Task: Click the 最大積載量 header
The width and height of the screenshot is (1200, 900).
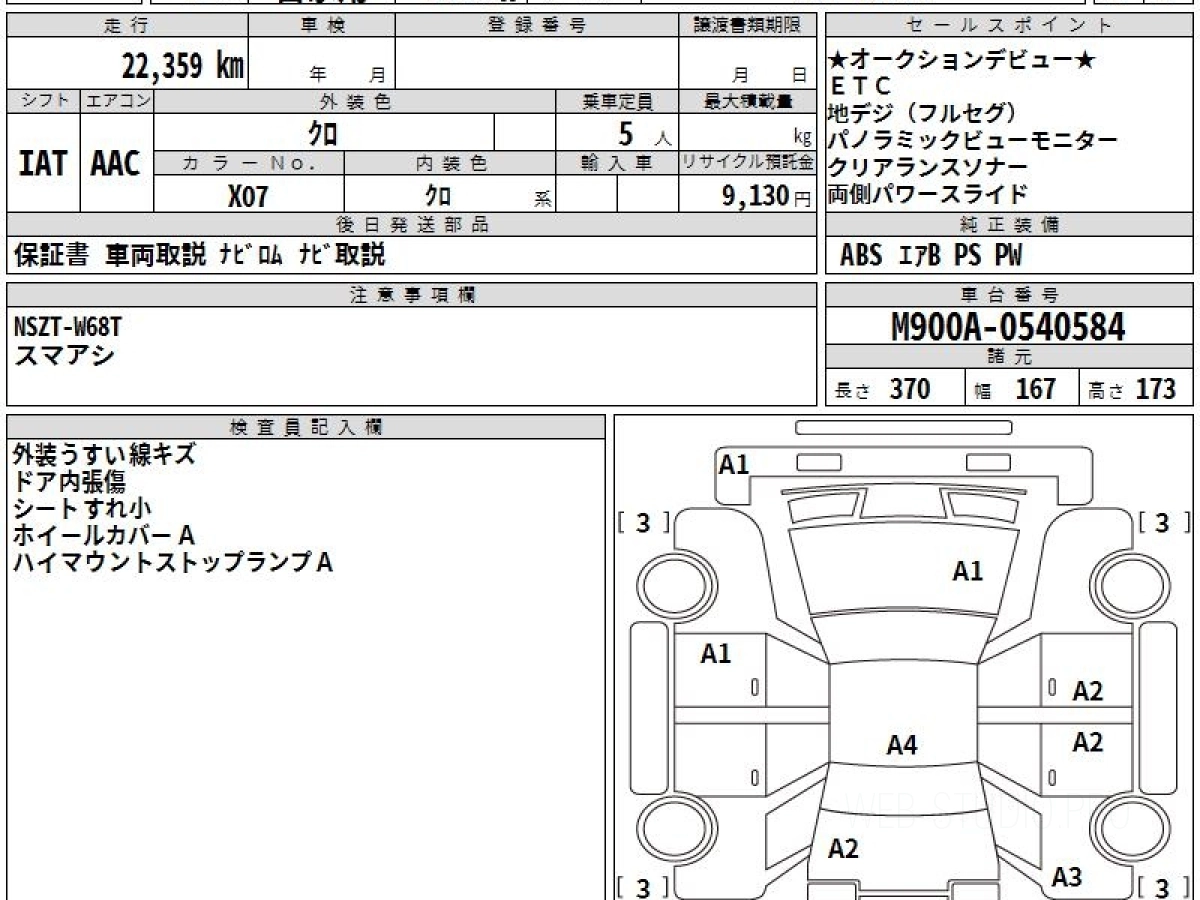Action: (748, 101)
